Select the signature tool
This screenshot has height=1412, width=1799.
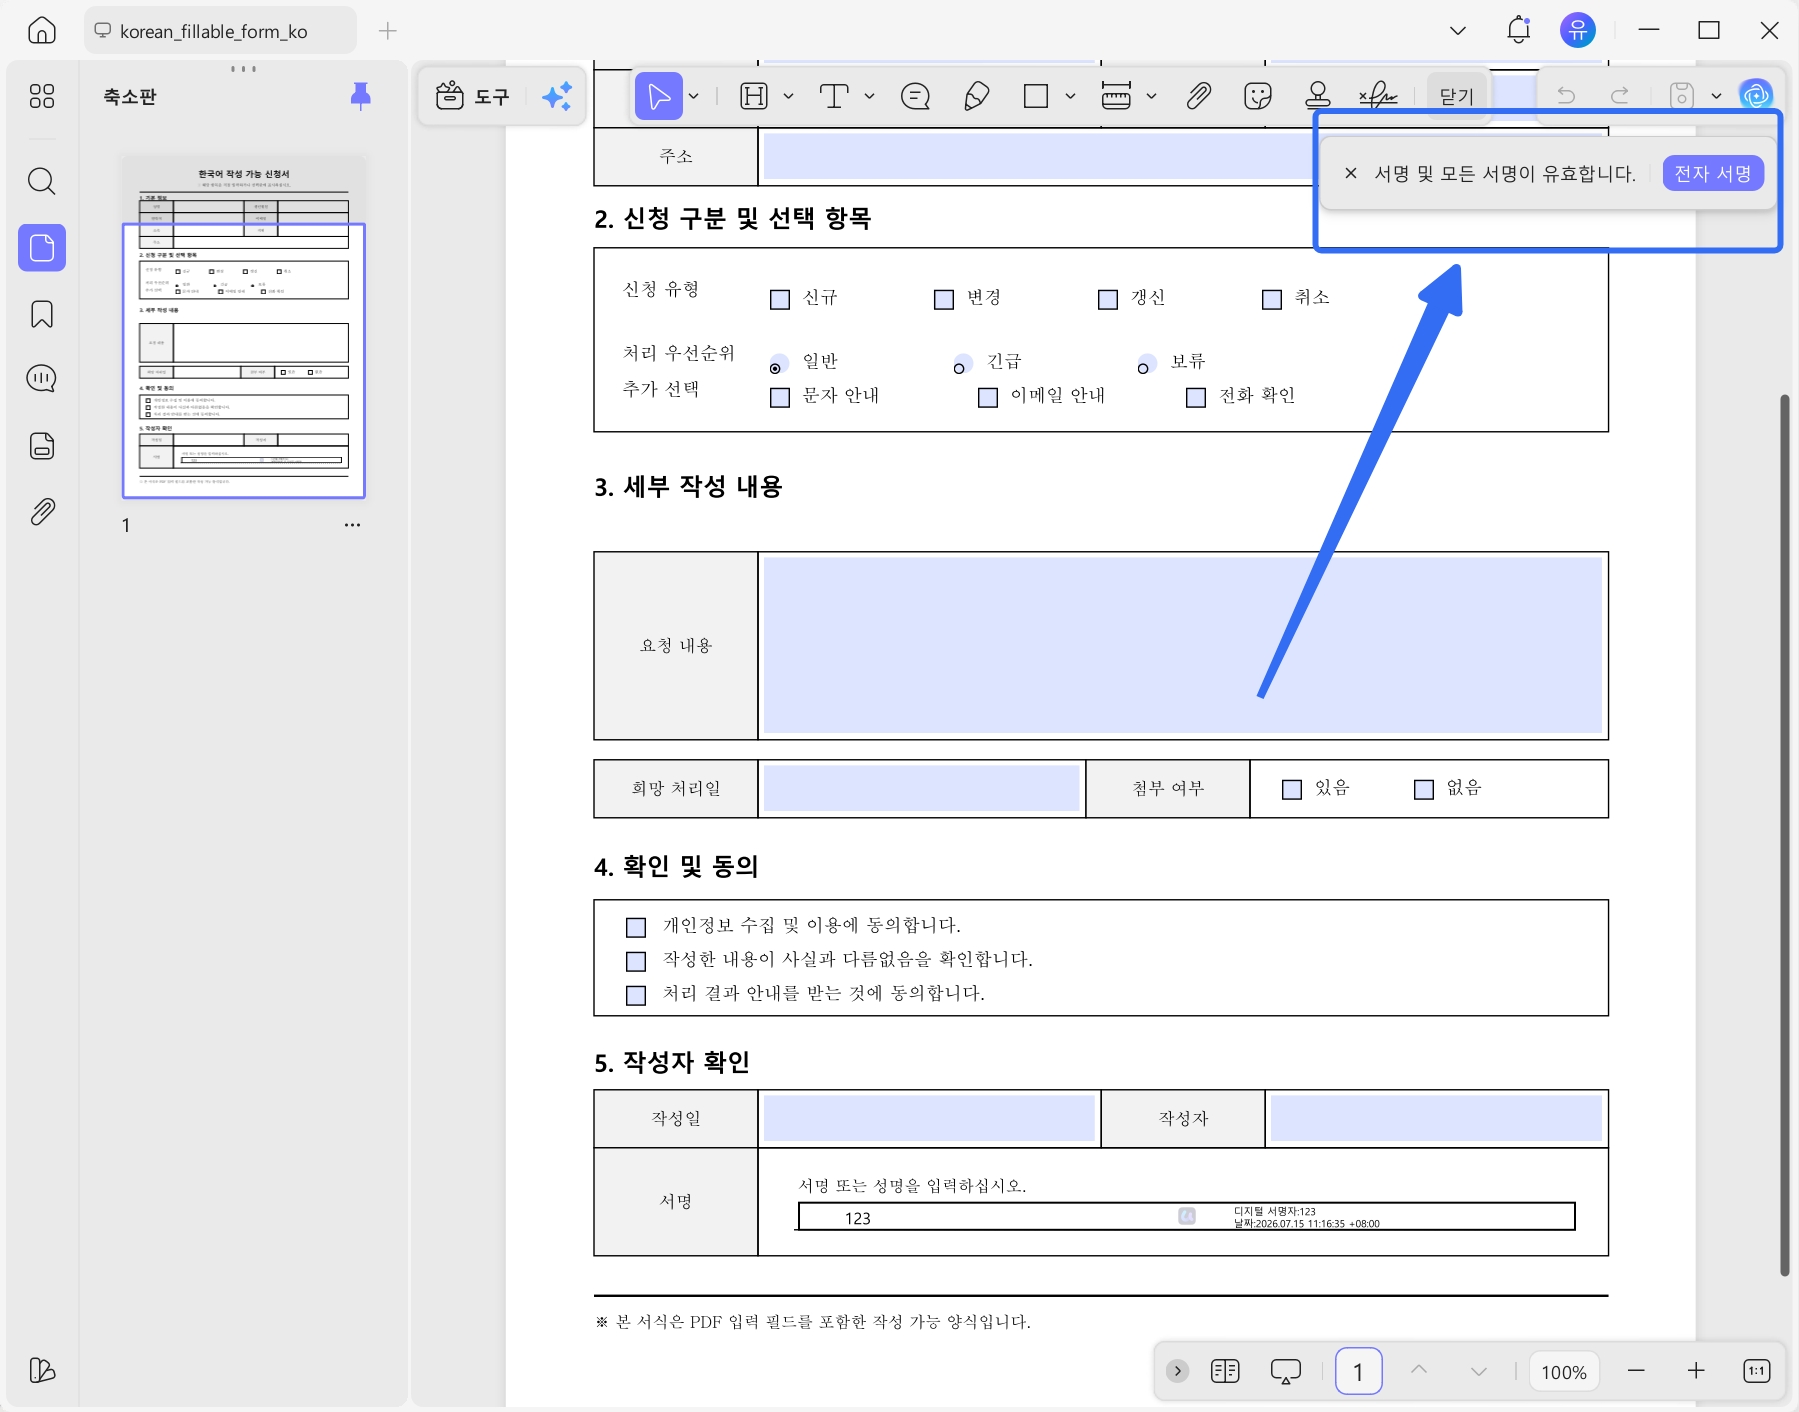[1378, 96]
